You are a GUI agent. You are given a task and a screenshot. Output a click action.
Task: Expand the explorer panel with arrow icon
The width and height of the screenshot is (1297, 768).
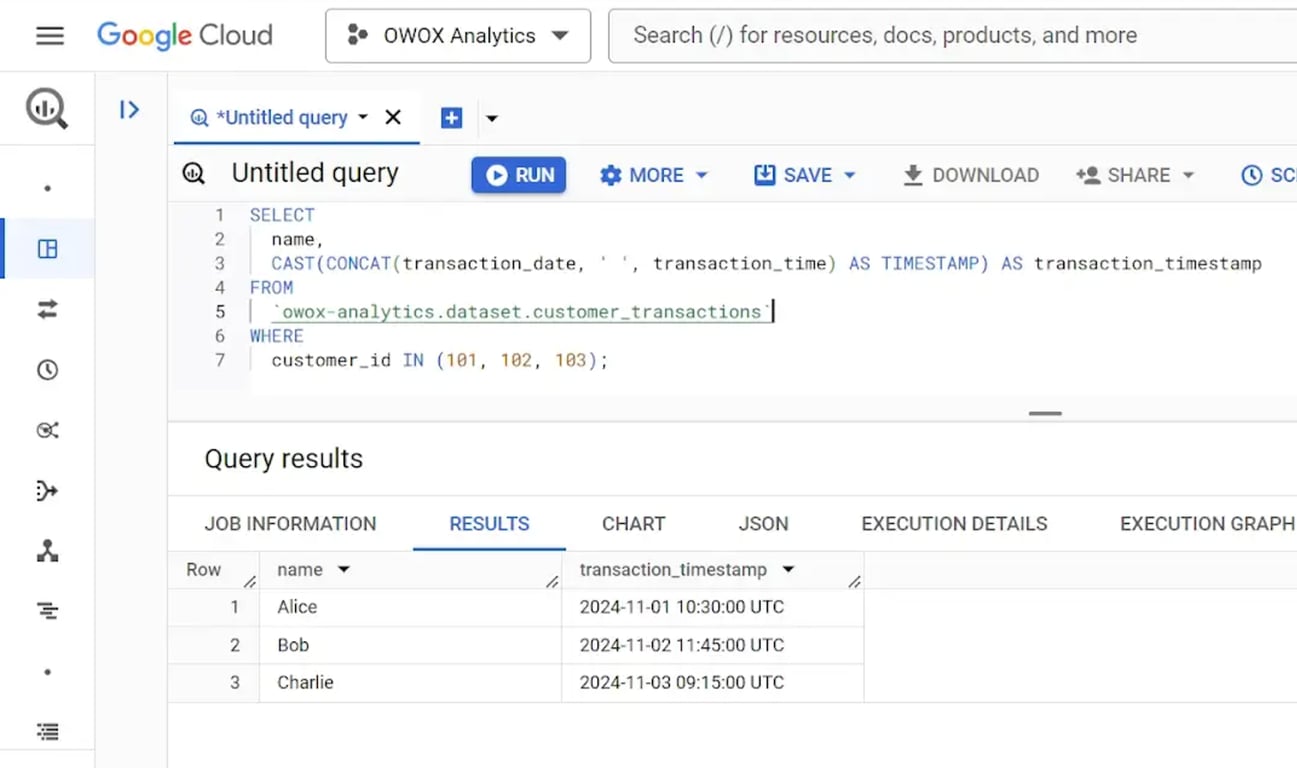click(x=129, y=109)
